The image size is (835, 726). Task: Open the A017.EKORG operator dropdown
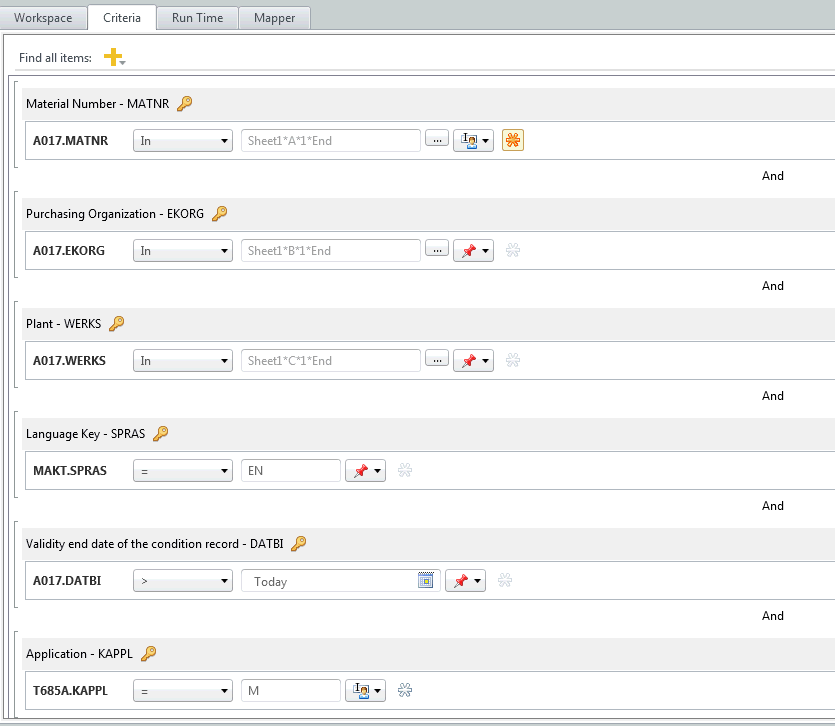(x=183, y=250)
